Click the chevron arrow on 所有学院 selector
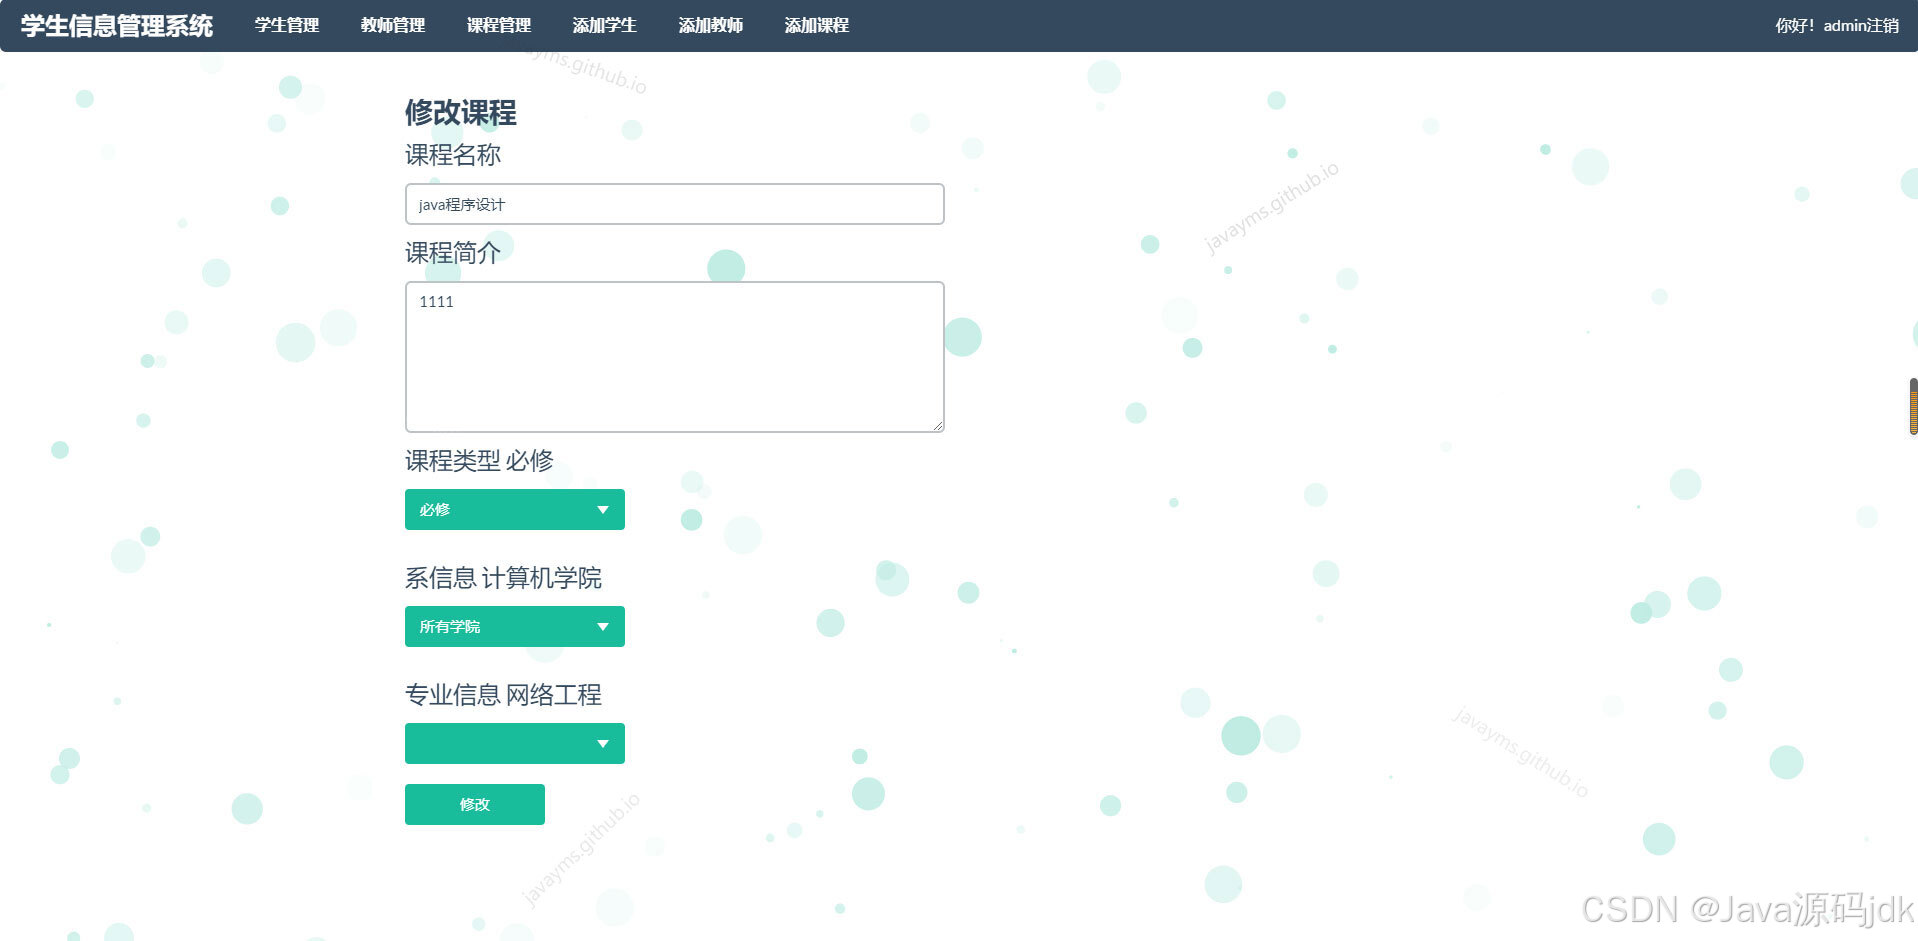The image size is (1918, 941). point(603,626)
